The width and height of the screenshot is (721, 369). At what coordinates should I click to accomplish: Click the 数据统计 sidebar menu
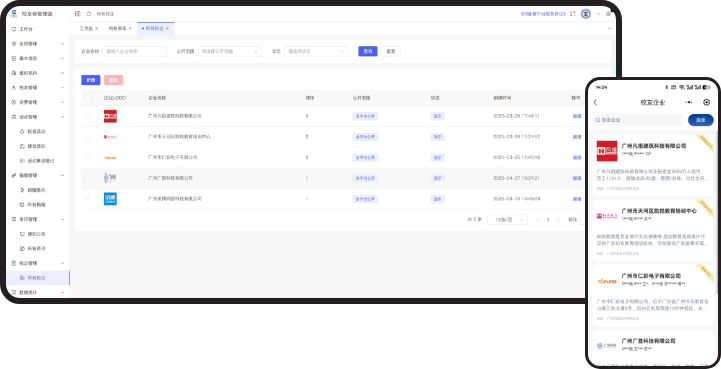[38, 292]
